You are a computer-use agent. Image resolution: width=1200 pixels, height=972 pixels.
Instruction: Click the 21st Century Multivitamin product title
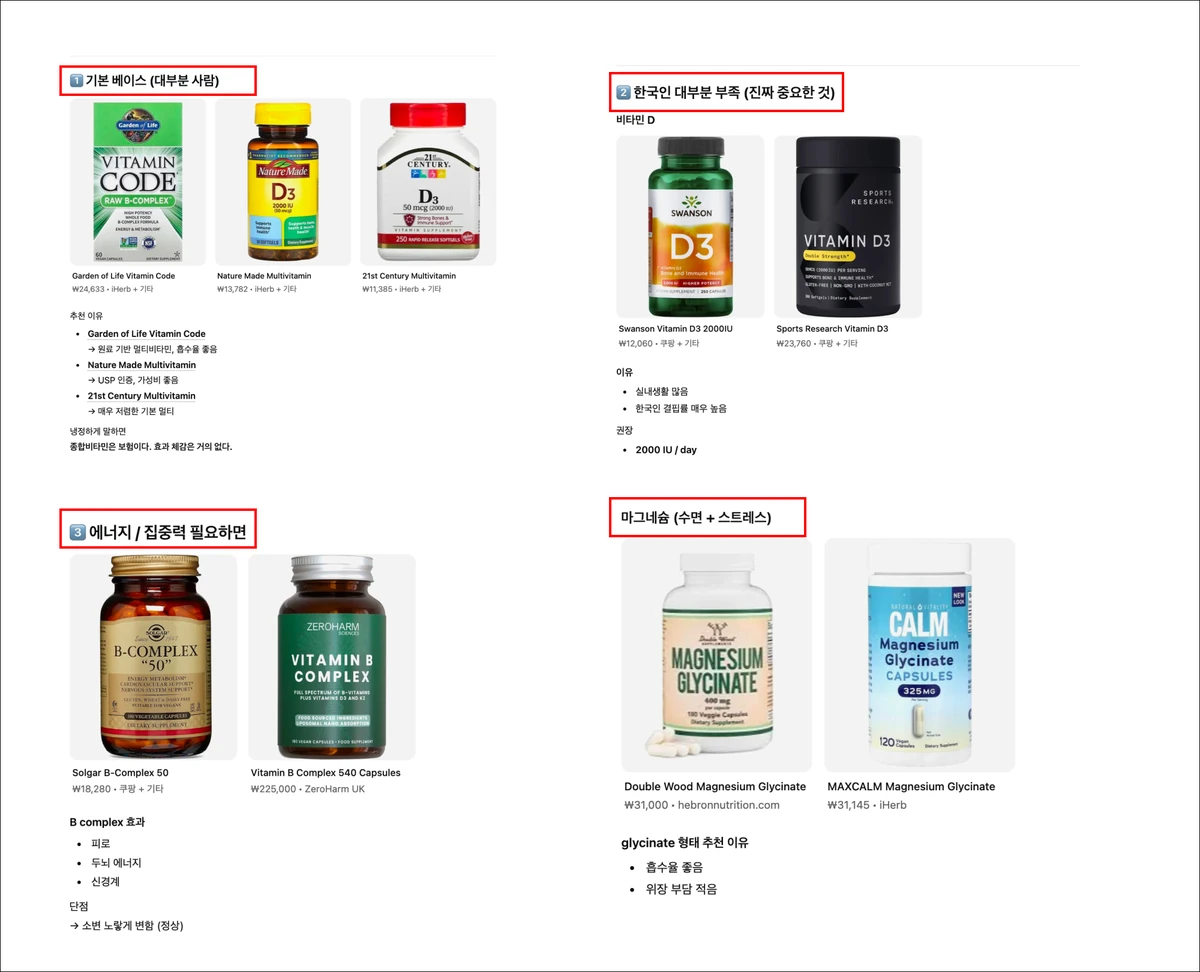[409, 276]
